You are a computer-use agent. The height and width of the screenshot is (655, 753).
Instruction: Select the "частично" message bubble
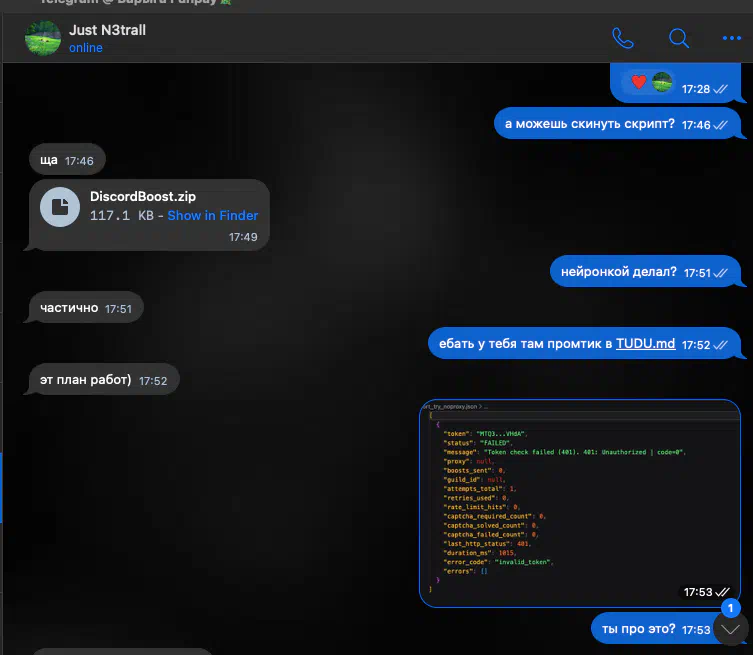(69, 308)
